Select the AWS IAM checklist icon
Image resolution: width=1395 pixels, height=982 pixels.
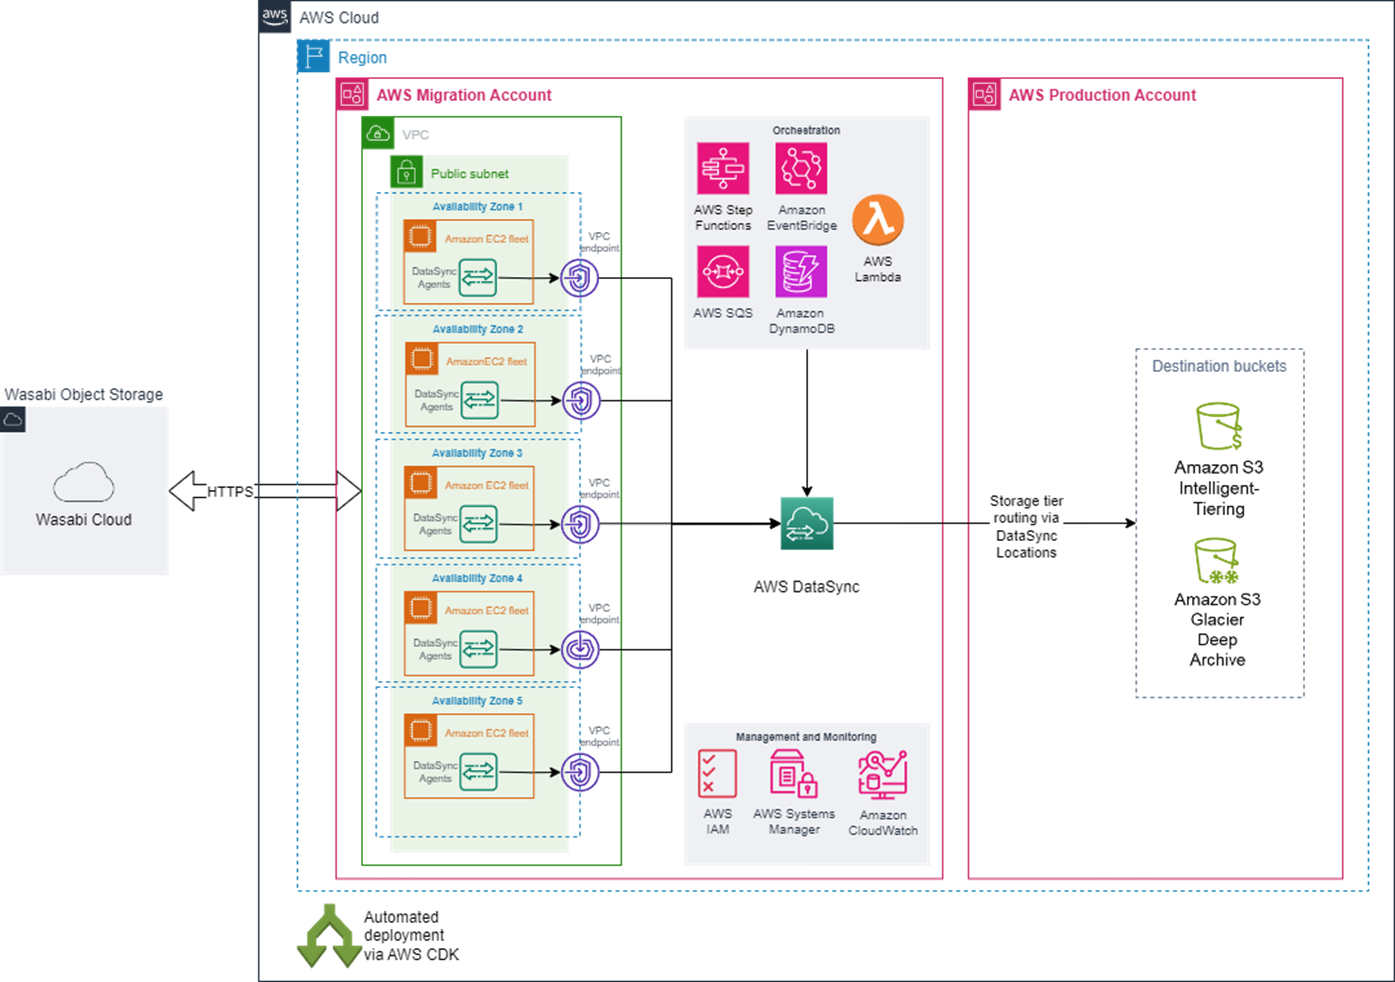tap(717, 772)
